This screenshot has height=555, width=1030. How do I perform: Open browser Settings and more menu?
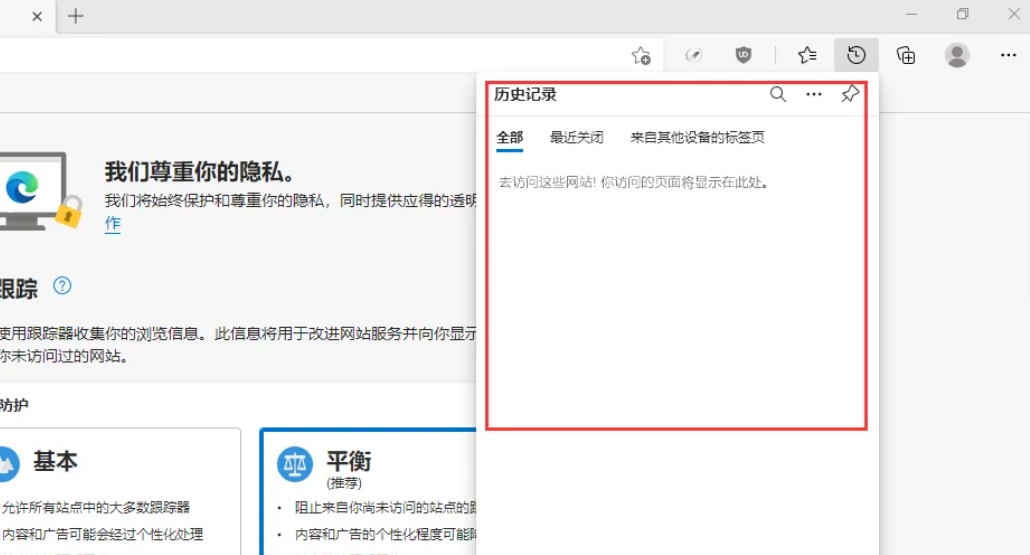(x=1008, y=55)
